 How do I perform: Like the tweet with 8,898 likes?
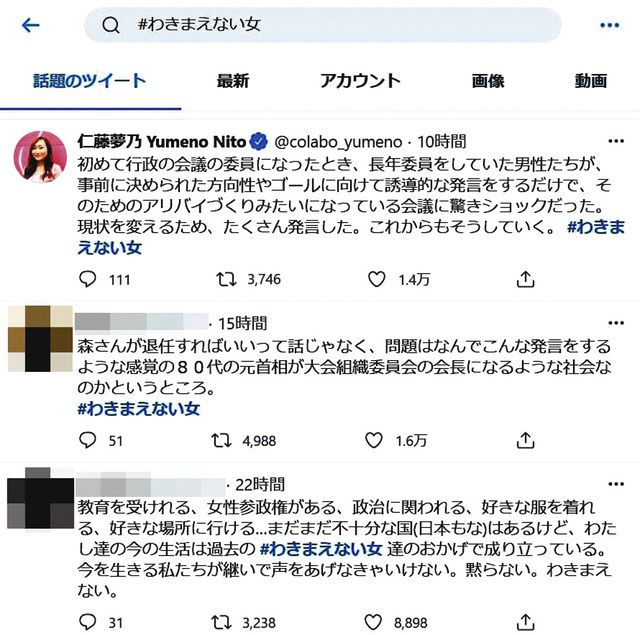click(373, 622)
